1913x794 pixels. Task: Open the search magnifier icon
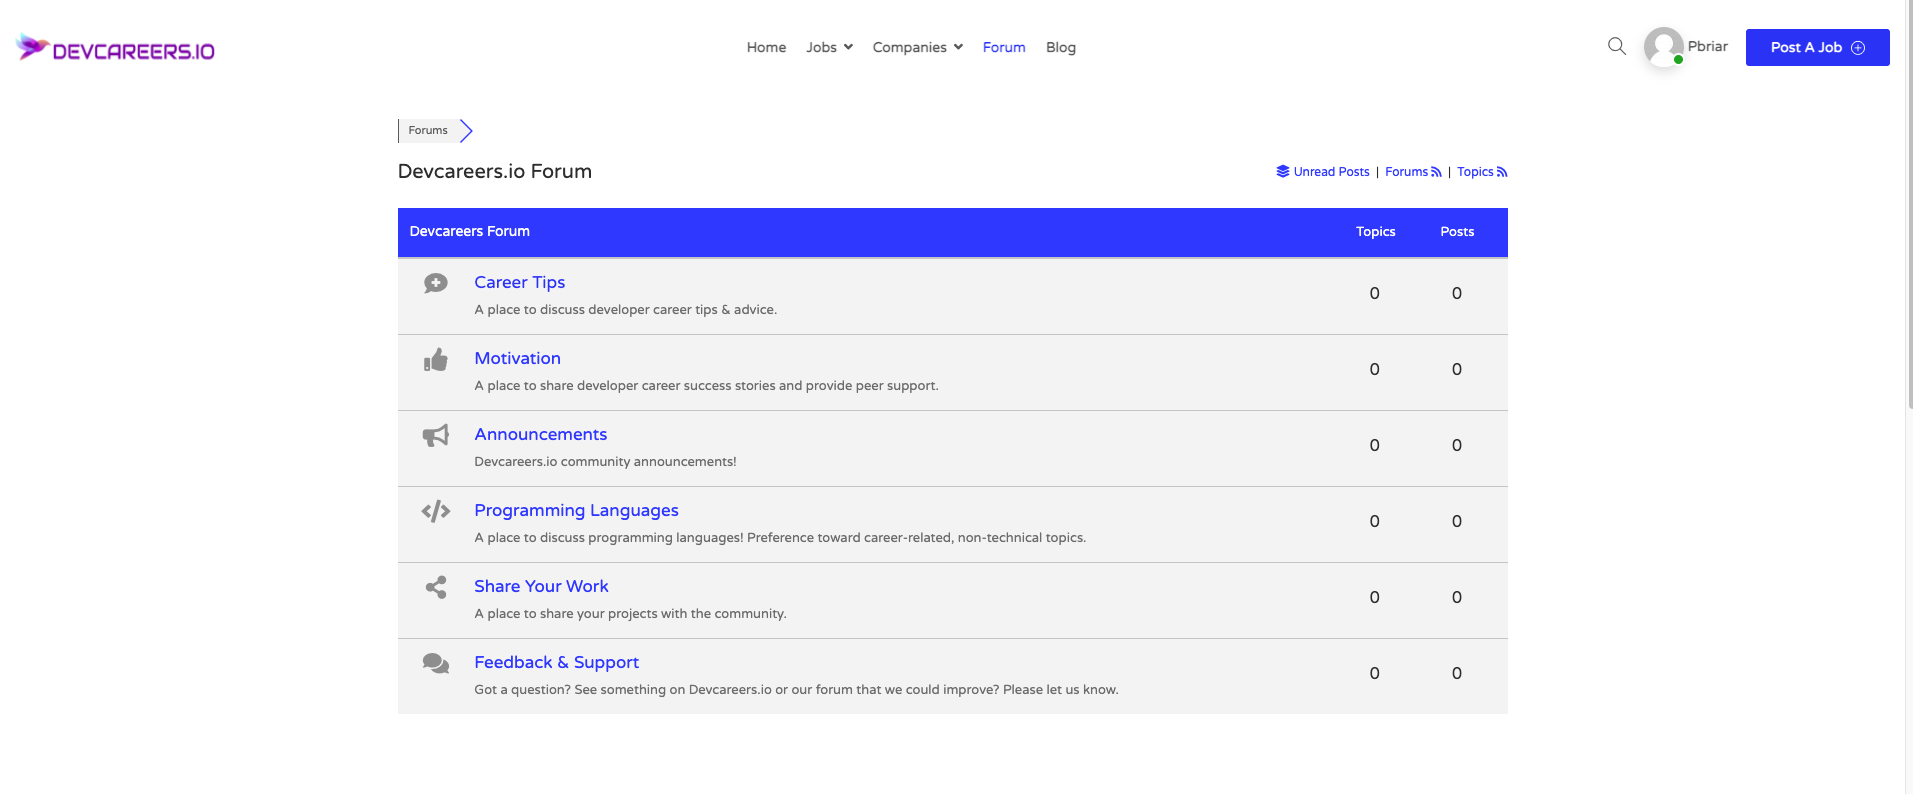pos(1616,46)
